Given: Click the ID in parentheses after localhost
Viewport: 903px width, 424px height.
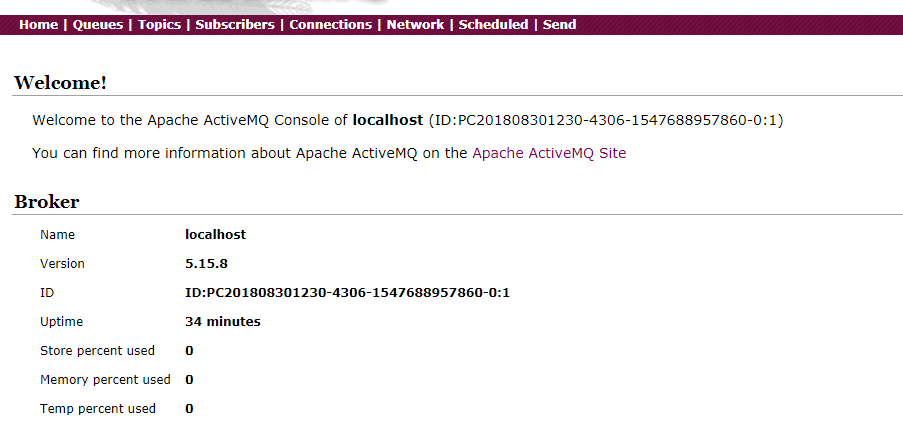Looking at the screenshot, I should coord(606,120).
